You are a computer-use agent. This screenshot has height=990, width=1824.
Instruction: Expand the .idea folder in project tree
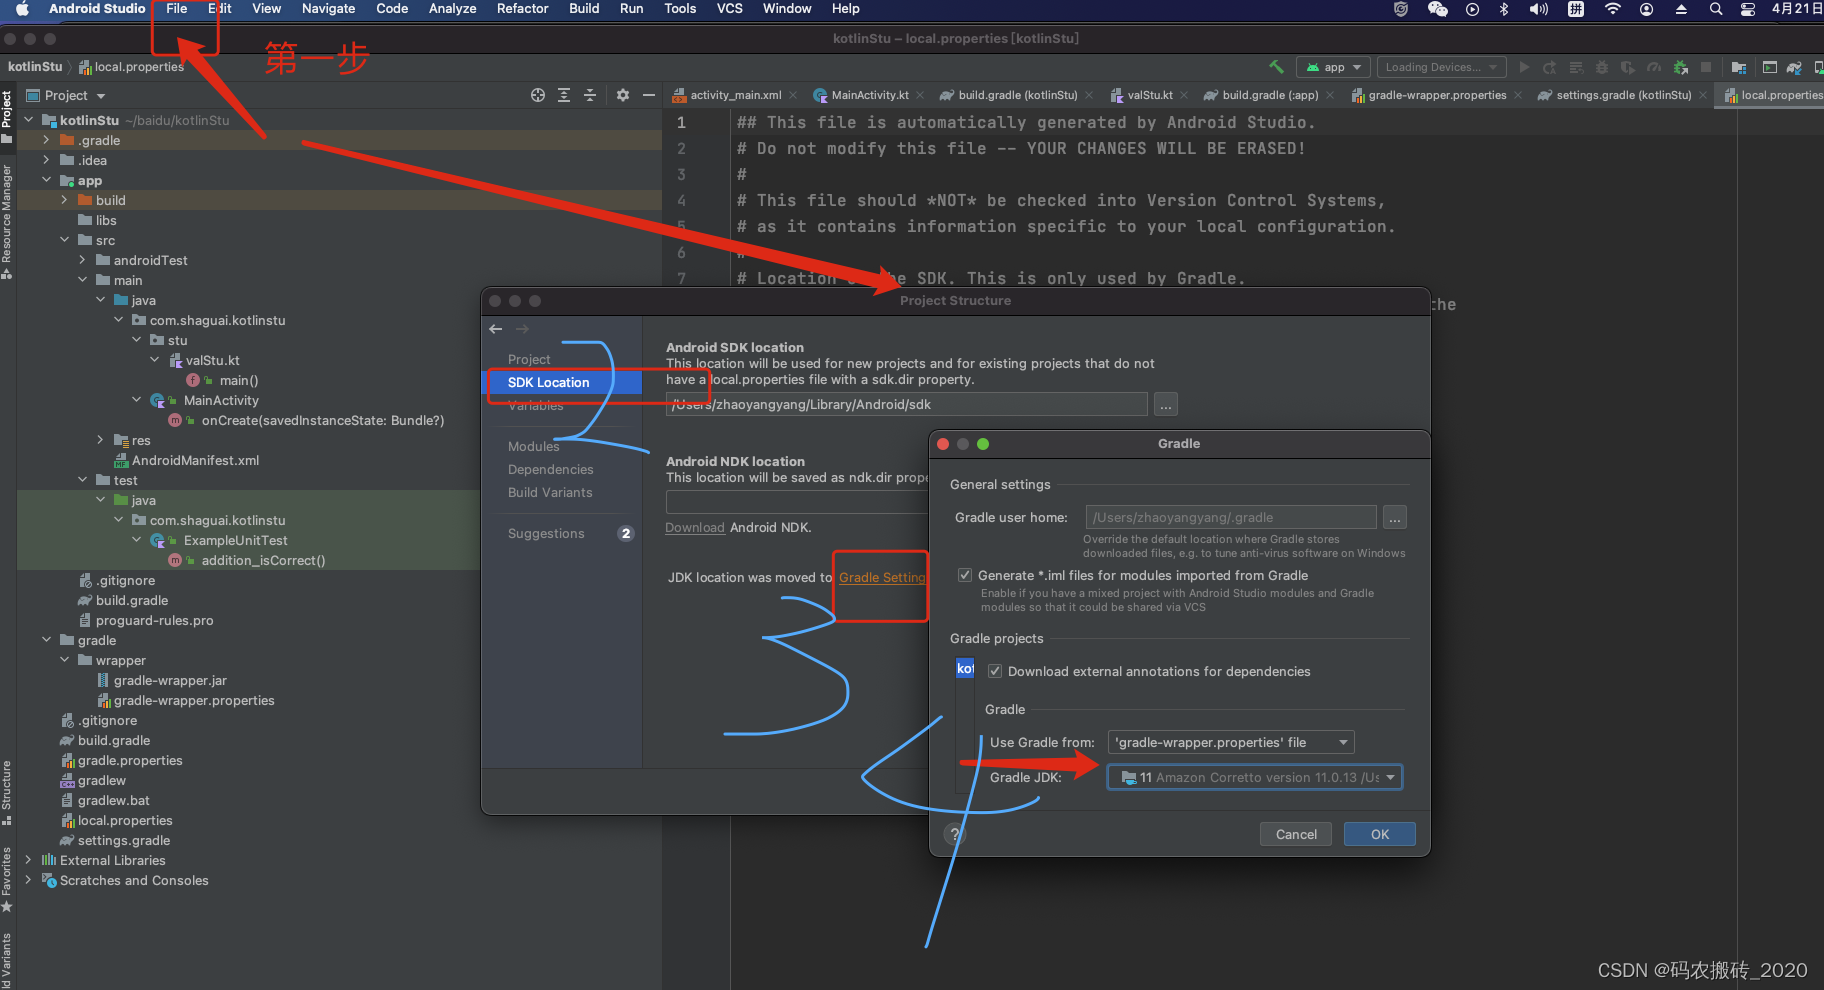click(46, 160)
